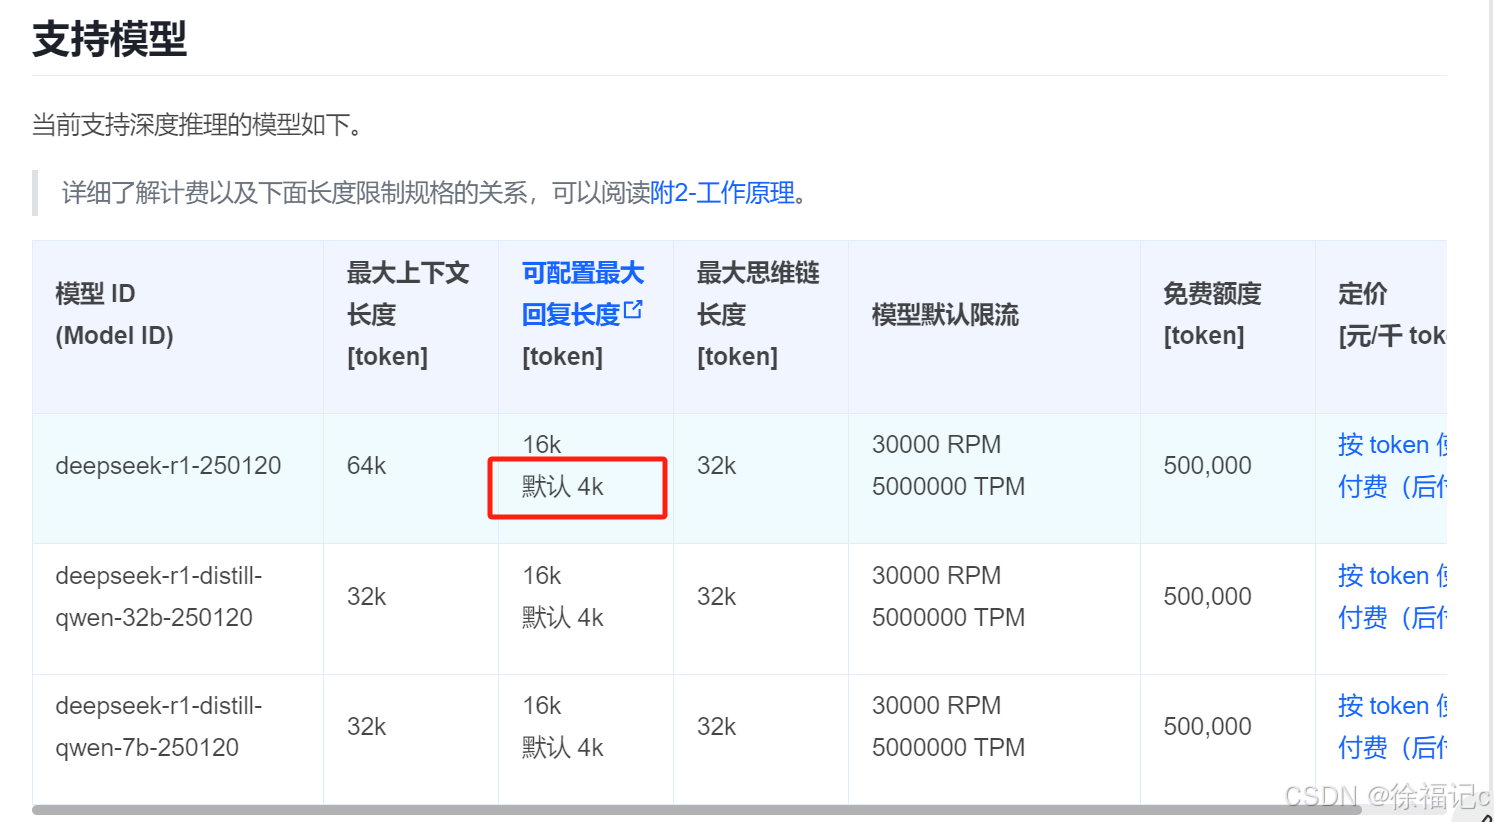Click the external-link icon beside 回复长度

[x=633, y=310]
